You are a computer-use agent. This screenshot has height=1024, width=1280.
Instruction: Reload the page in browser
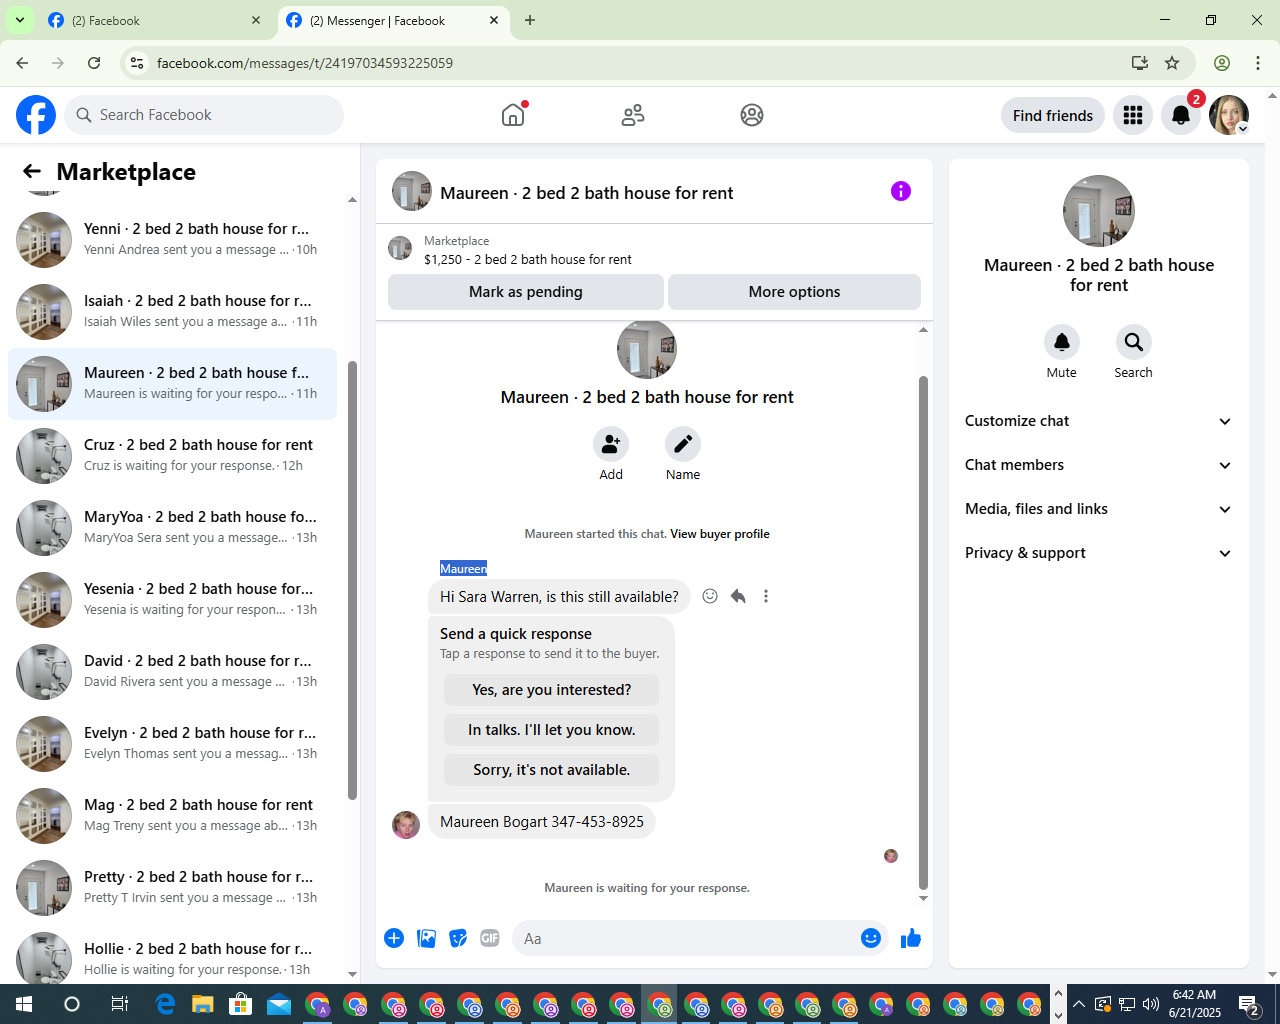(94, 63)
